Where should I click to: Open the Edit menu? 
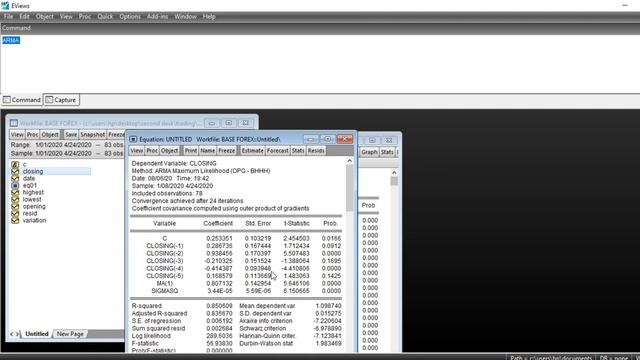[24, 16]
